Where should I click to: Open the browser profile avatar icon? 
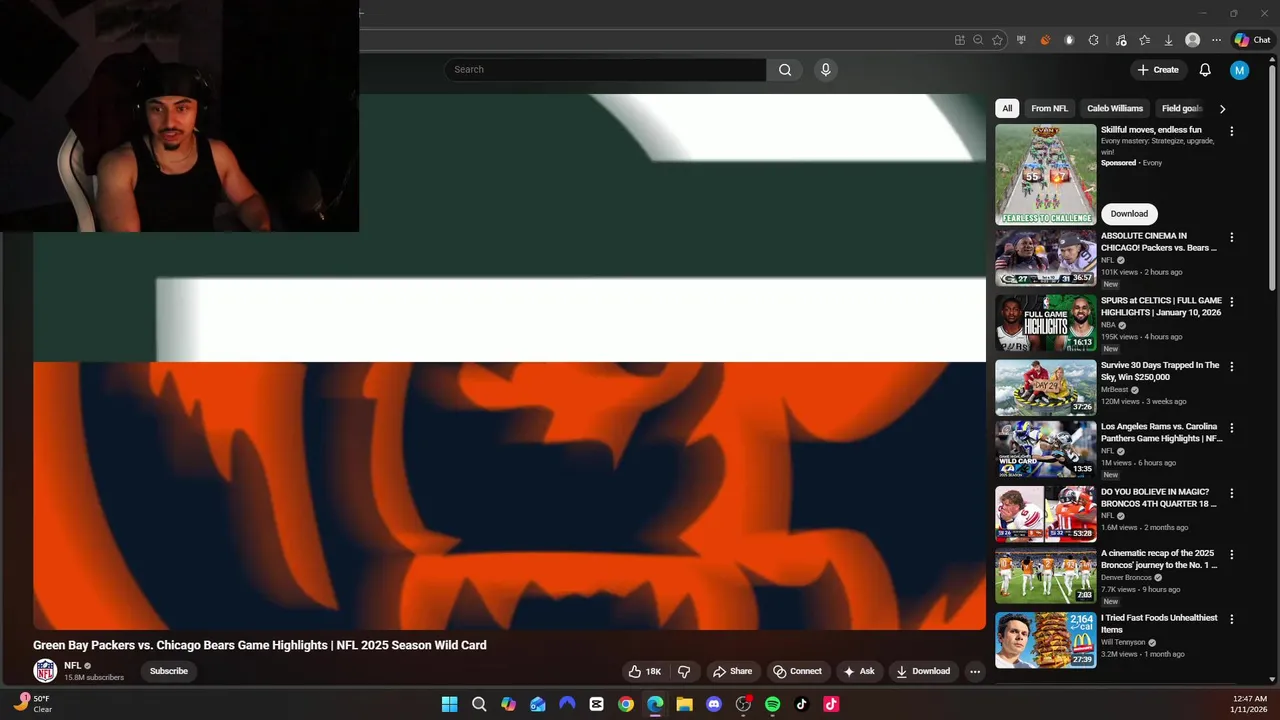(1192, 40)
